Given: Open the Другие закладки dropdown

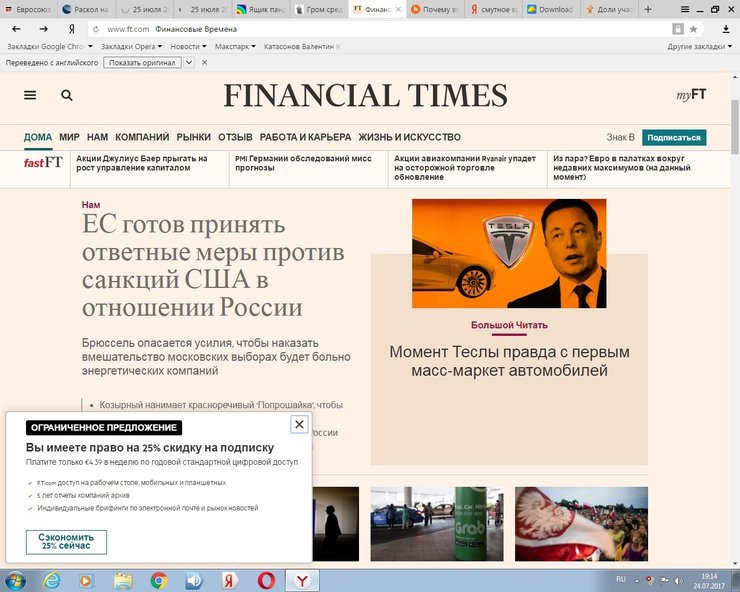Looking at the screenshot, I should (698, 47).
